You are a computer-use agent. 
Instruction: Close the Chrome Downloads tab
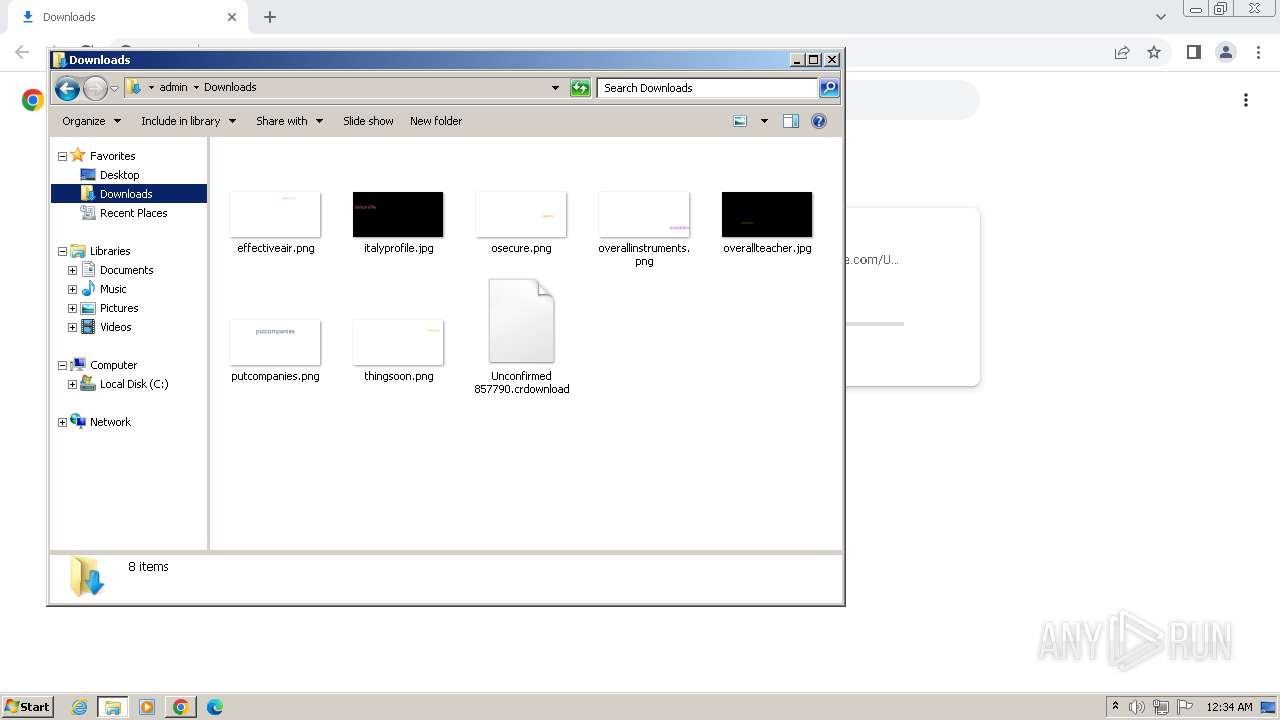coord(232,17)
